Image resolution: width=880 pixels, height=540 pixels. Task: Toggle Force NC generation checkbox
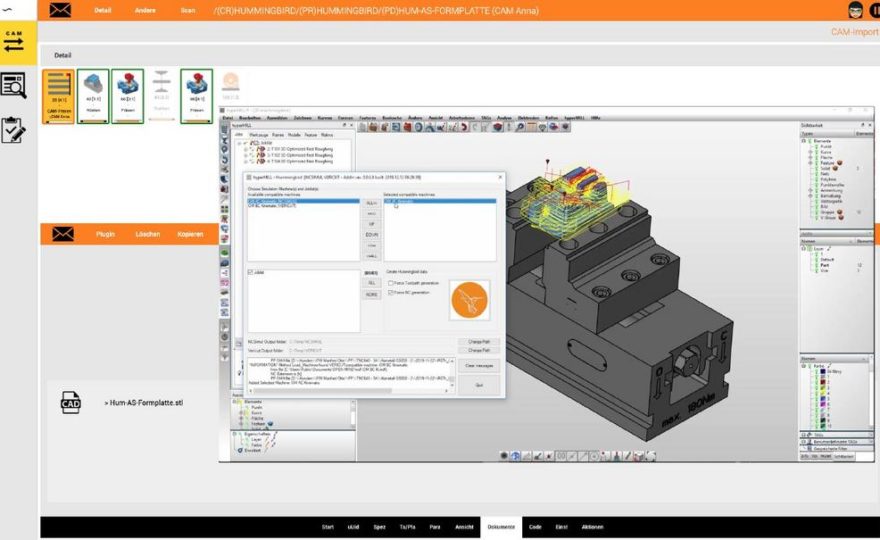pos(391,292)
